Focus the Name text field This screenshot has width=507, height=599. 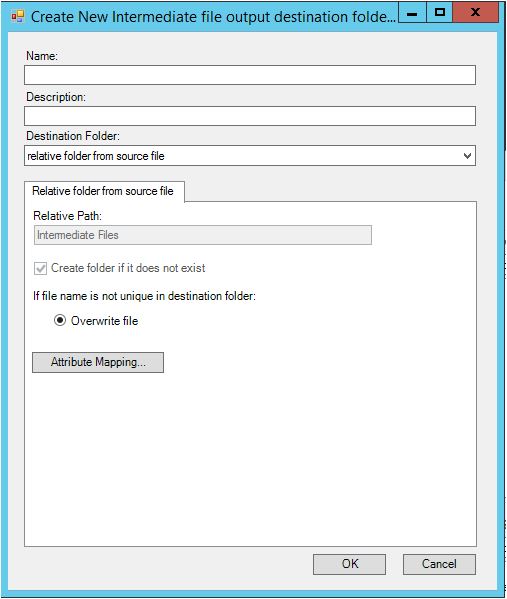250,75
